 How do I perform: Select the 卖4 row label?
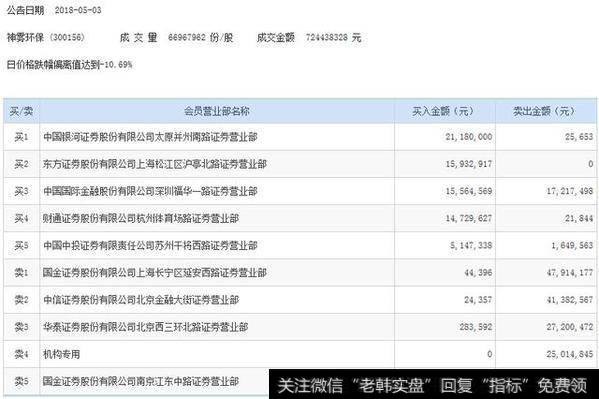click(x=21, y=354)
